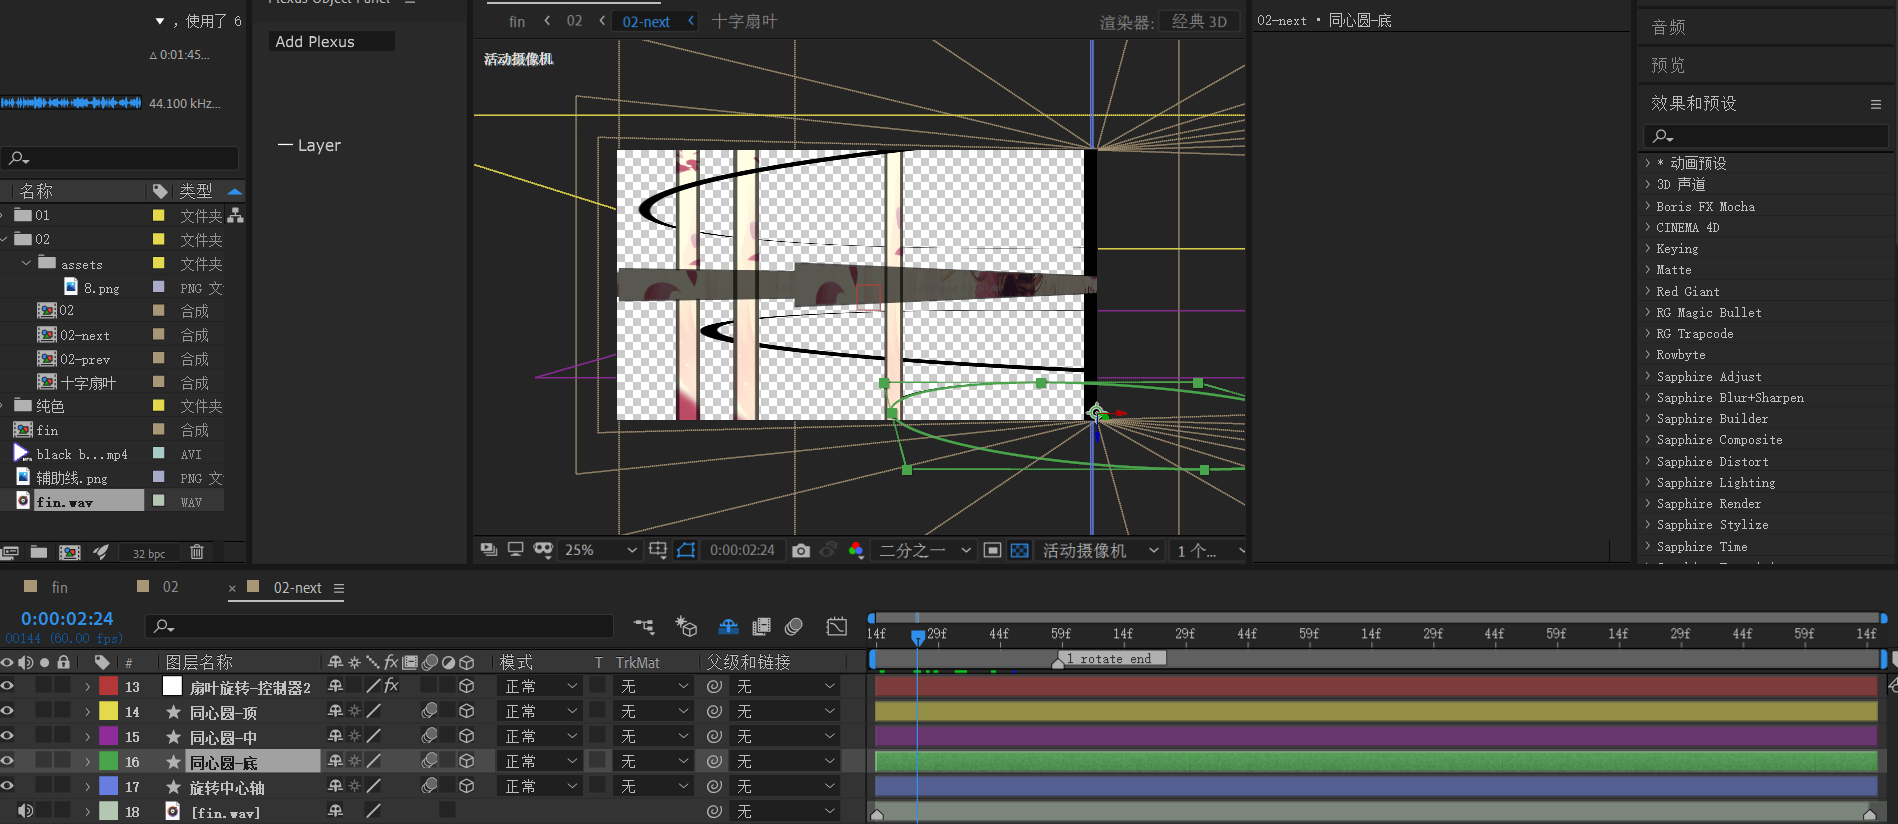This screenshot has height=824, width=1898.
Task: Select the fin breadcrumb in composition viewer
Action: pyautogui.click(x=517, y=21)
